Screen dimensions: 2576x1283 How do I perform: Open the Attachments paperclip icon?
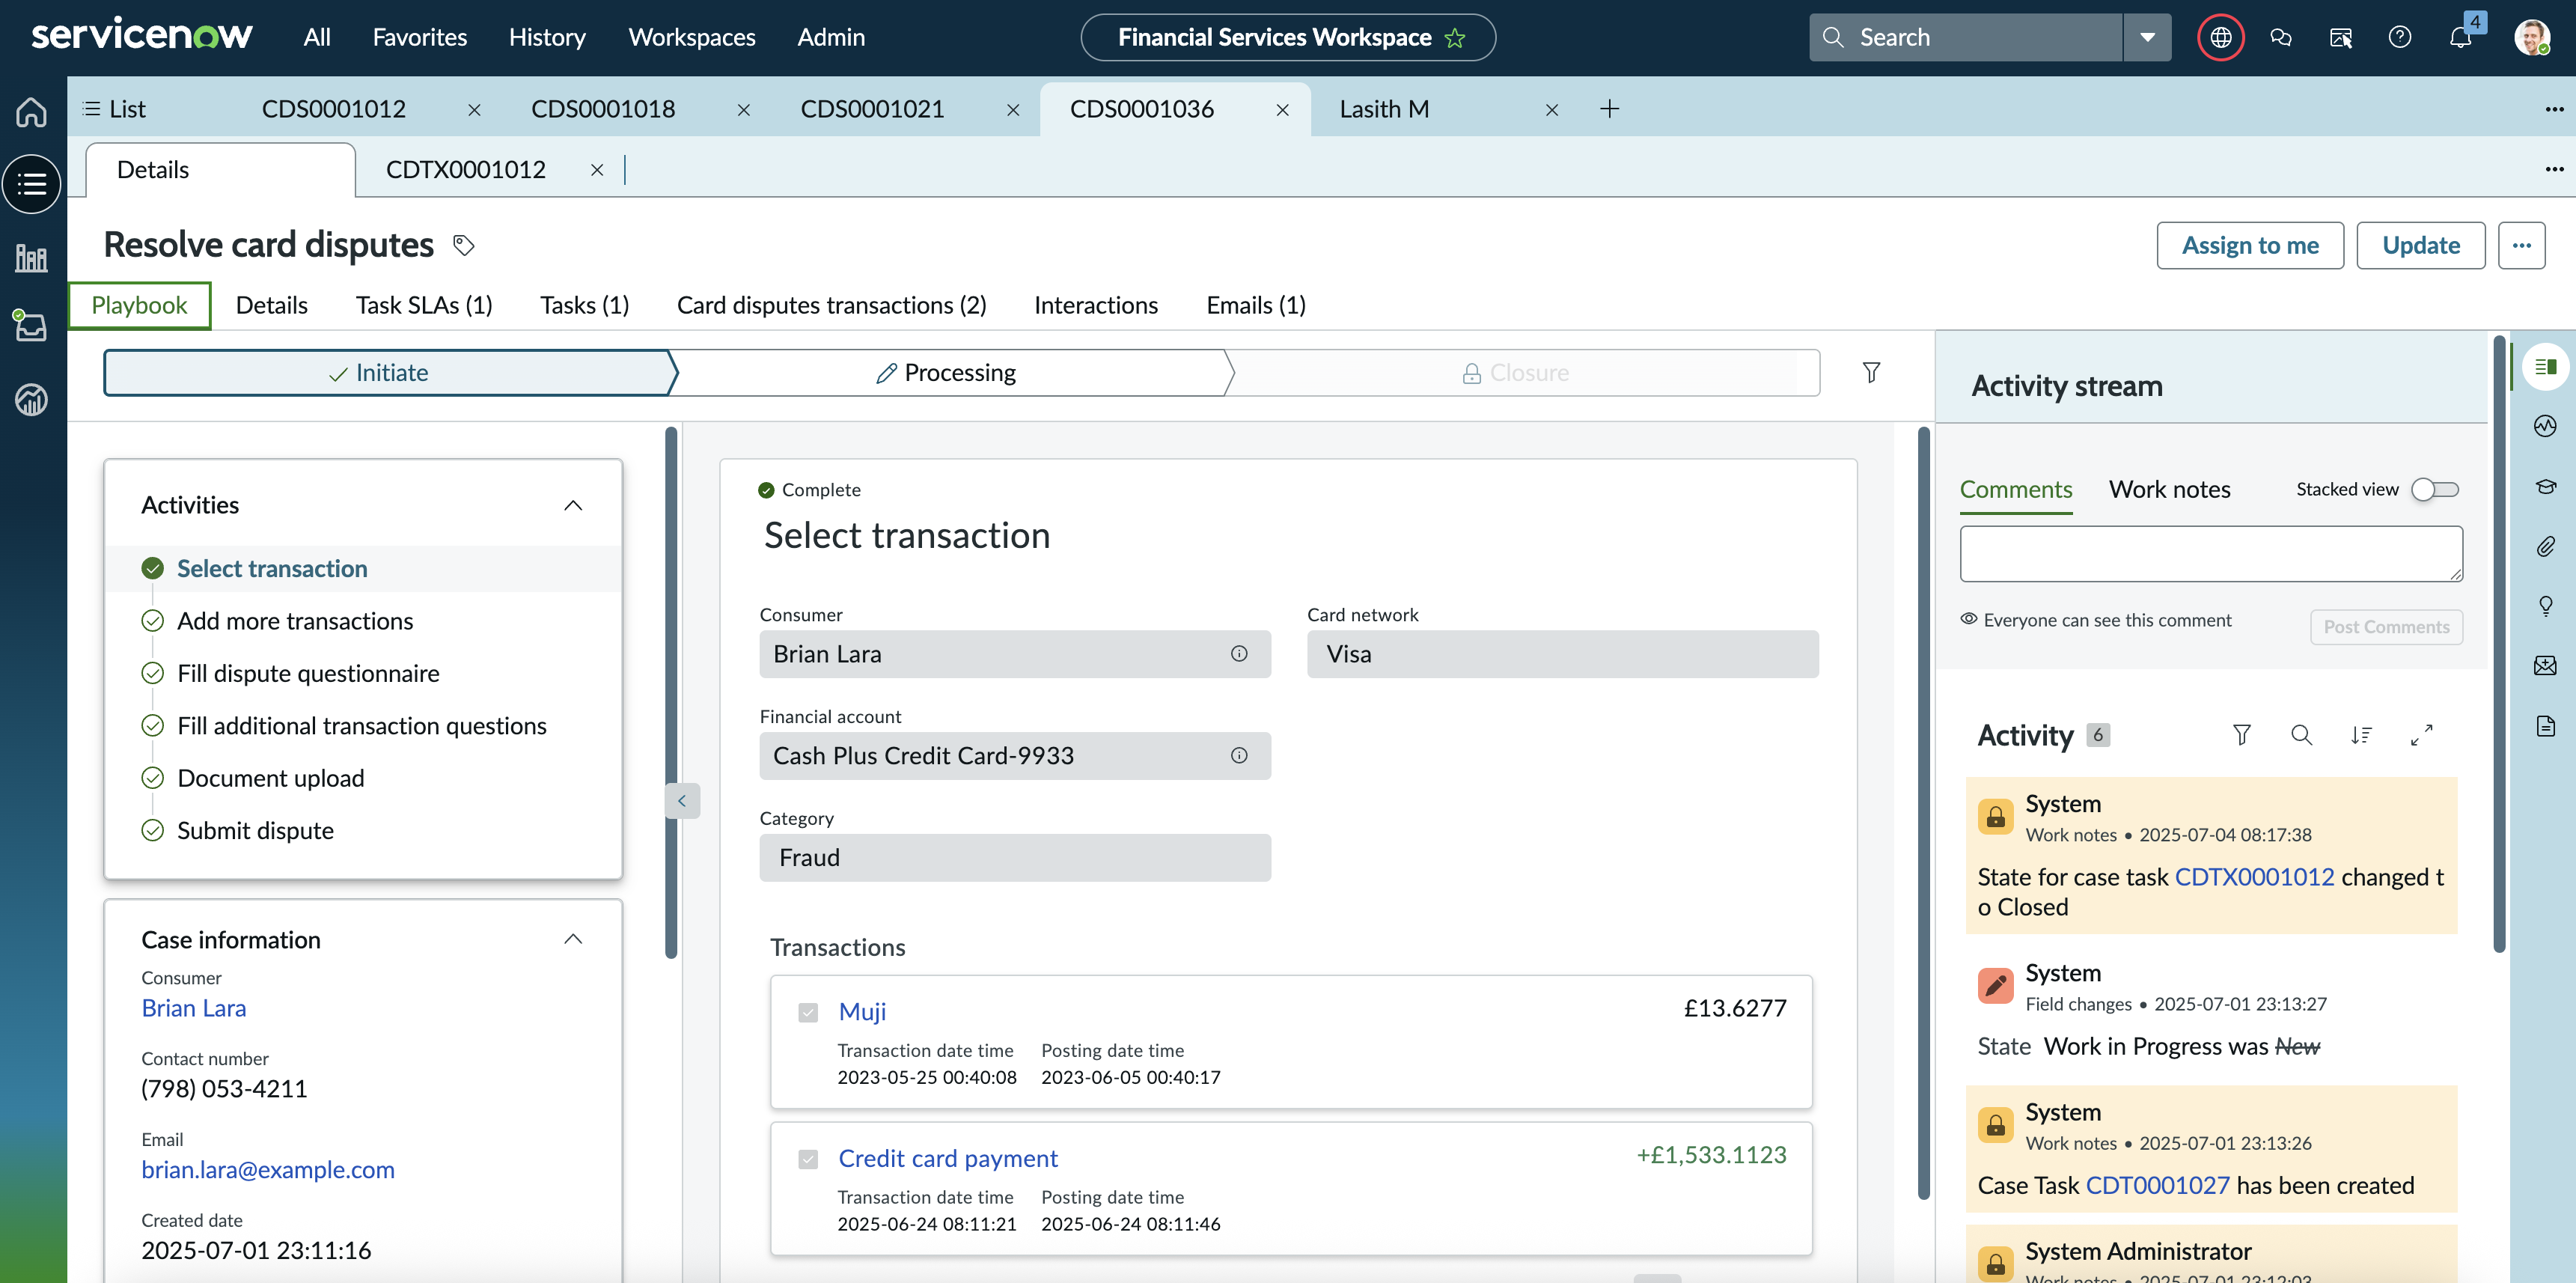coord(2545,546)
